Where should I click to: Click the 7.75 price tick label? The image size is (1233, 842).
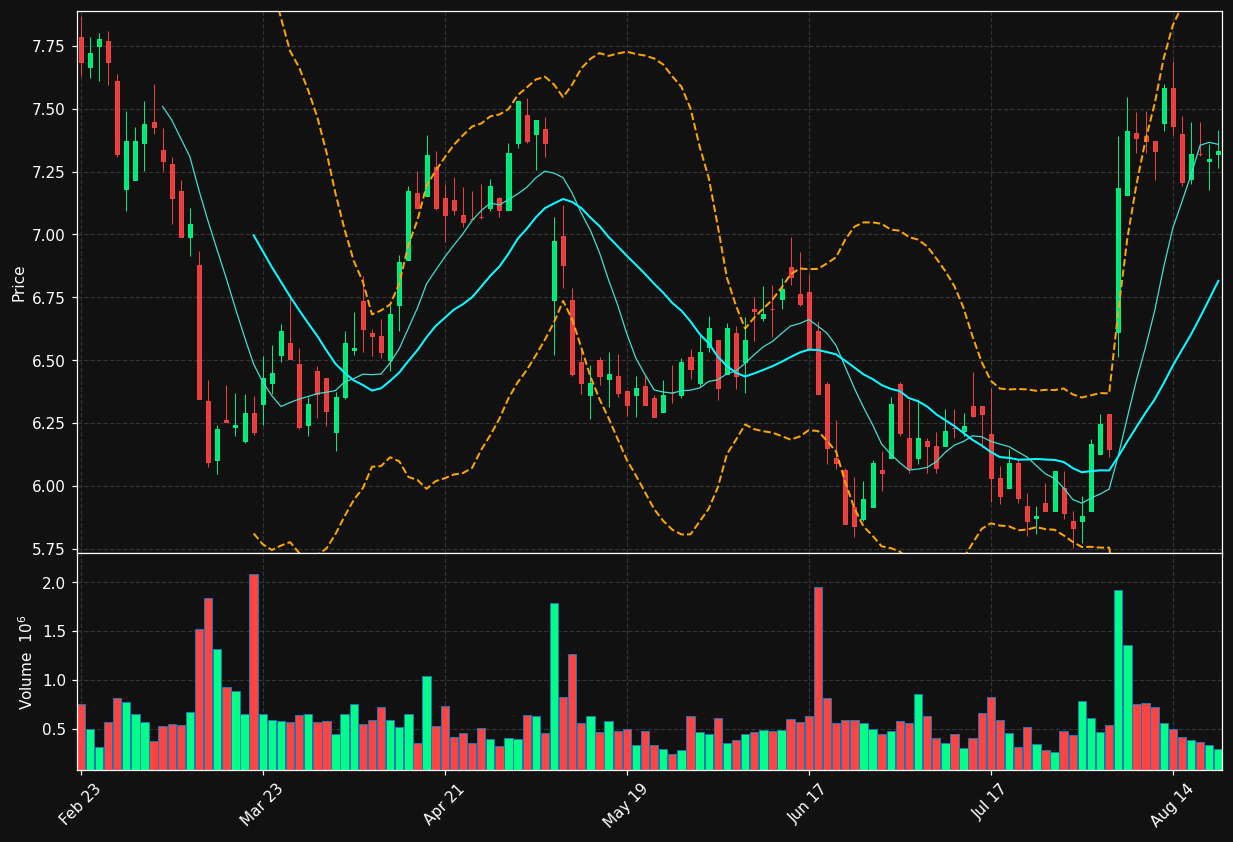point(51,47)
